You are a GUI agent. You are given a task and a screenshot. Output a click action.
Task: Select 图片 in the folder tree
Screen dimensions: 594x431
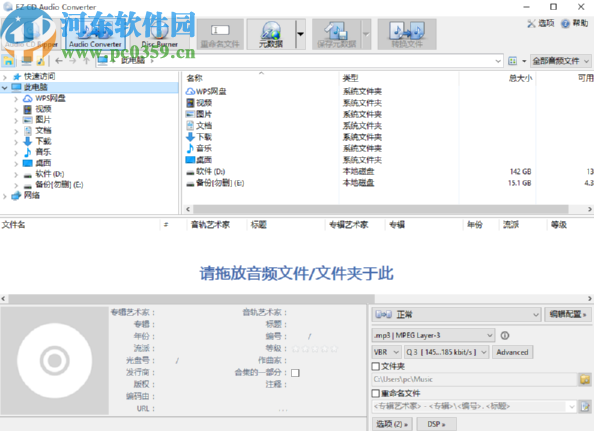[43, 120]
